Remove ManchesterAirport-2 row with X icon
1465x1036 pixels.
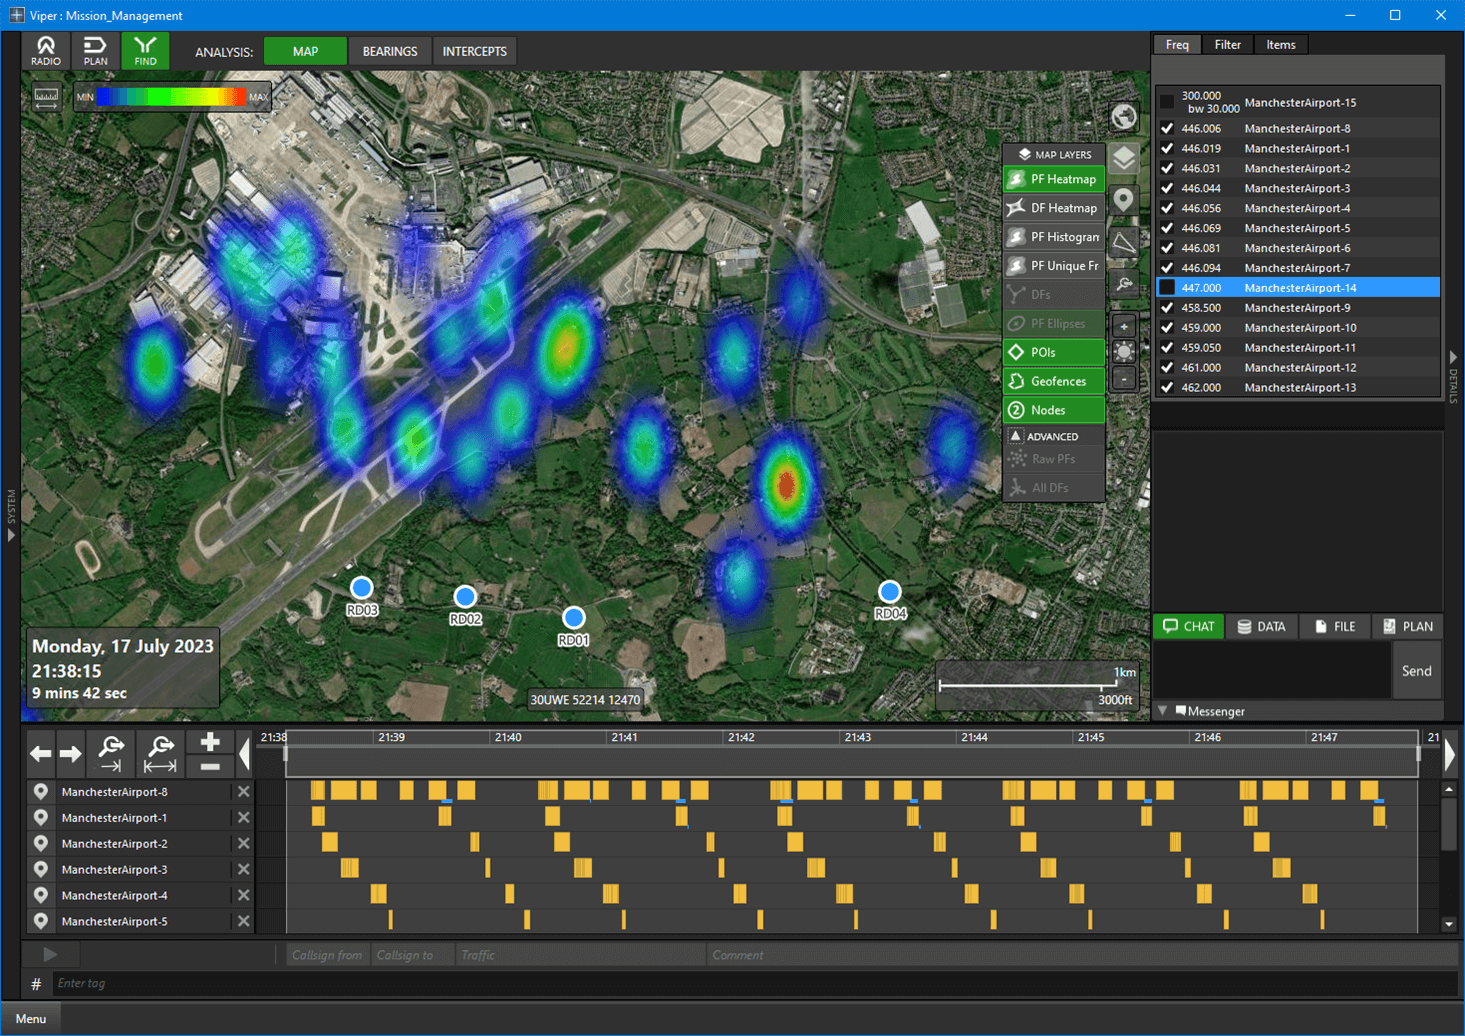click(x=243, y=843)
